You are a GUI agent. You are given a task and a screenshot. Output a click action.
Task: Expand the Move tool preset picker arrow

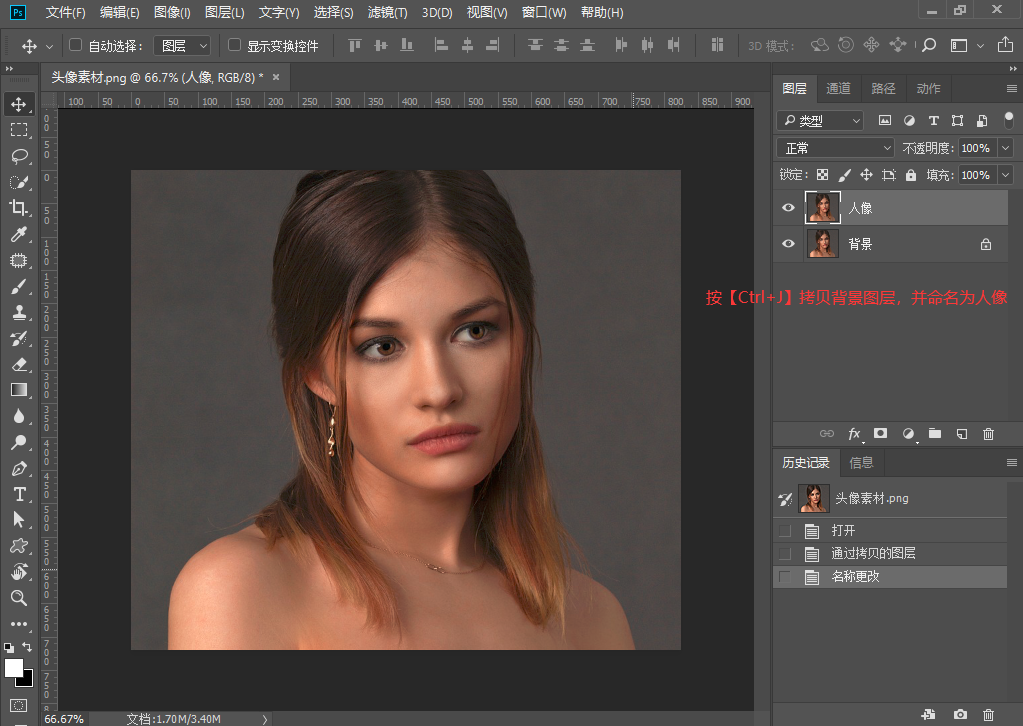point(49,46)
